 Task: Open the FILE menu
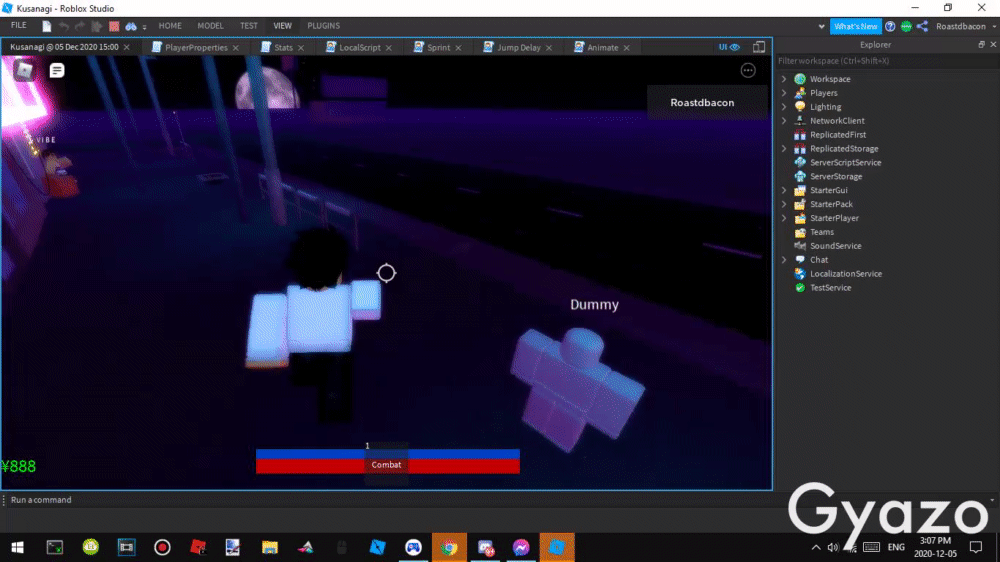pos(18,26)
